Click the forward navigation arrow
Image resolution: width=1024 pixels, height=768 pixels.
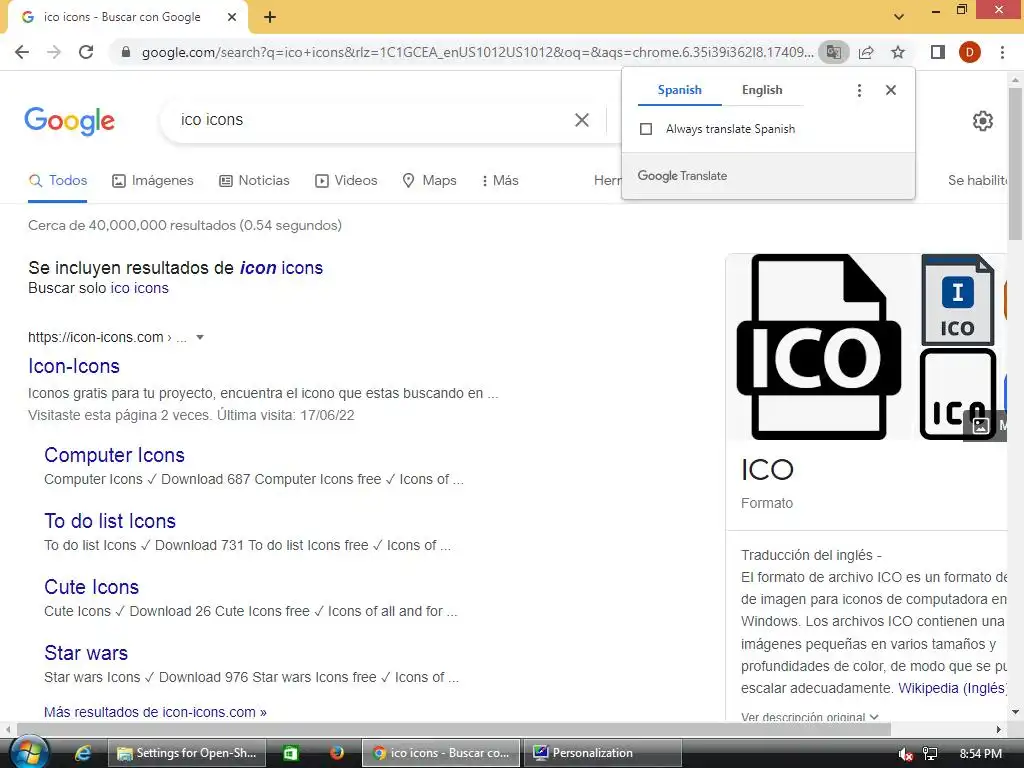click(x=54, y=52)
